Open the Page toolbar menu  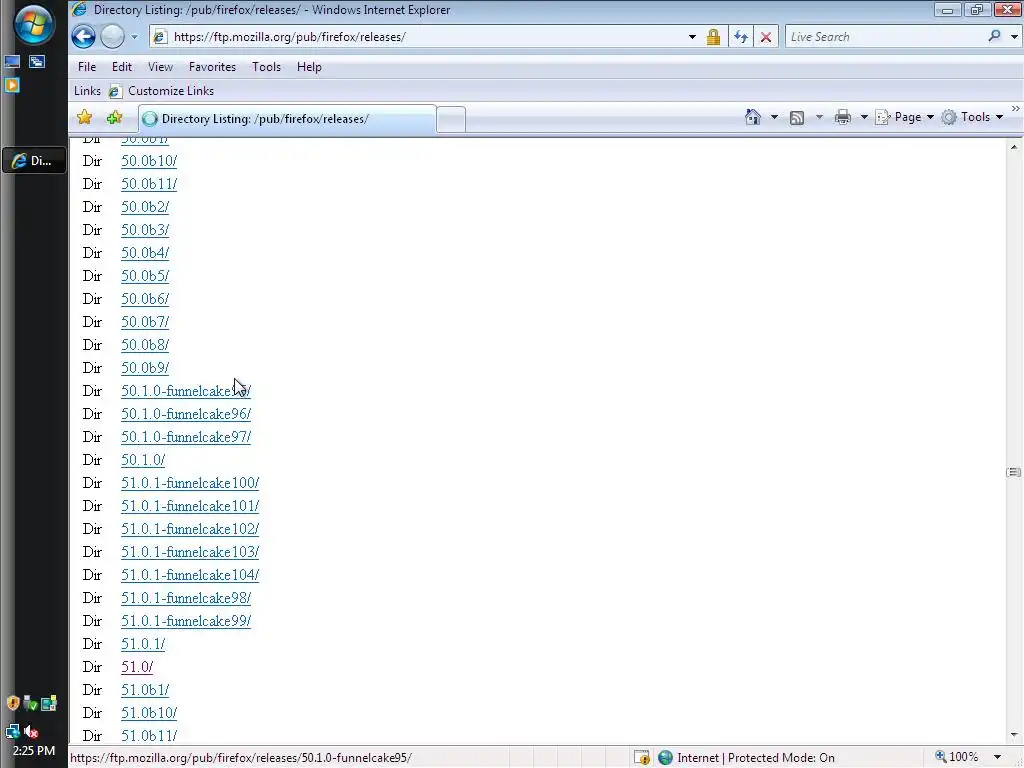coord(904,118)
